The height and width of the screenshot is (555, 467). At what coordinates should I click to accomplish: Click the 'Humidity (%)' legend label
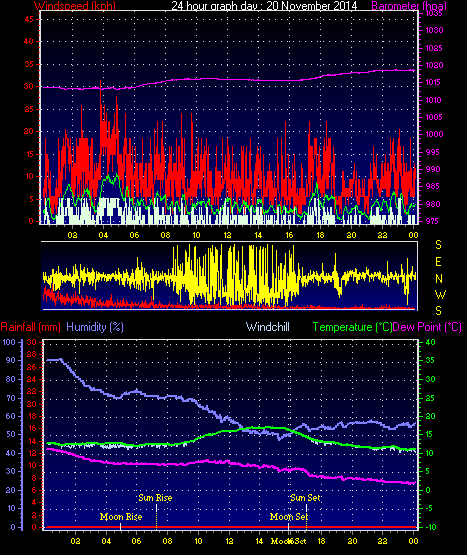(x=95, y=327)
